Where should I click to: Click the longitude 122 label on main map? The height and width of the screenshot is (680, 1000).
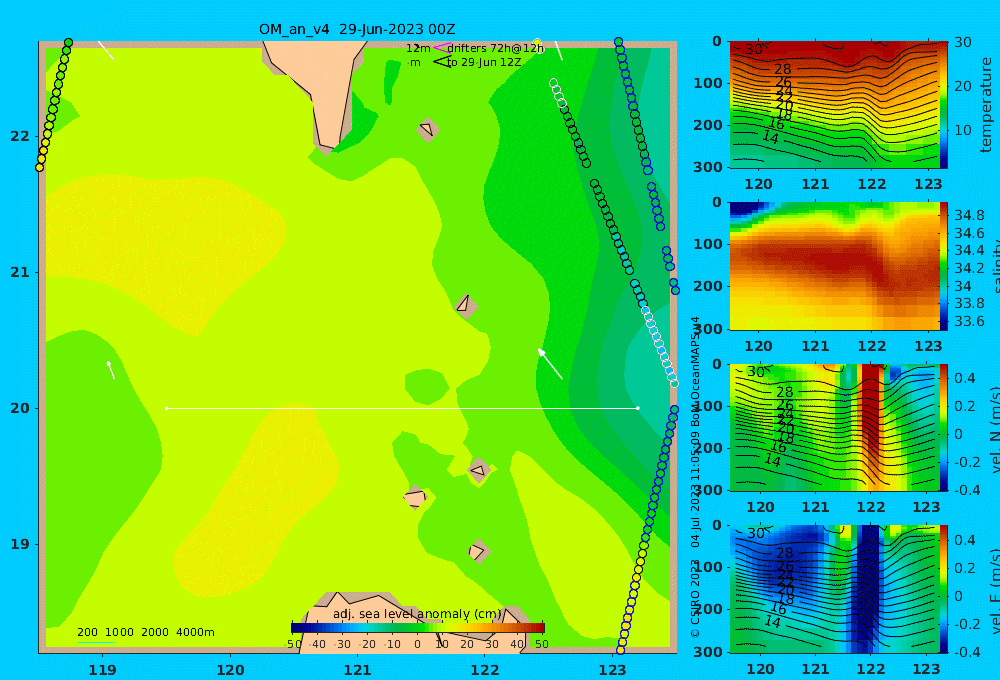485,670
